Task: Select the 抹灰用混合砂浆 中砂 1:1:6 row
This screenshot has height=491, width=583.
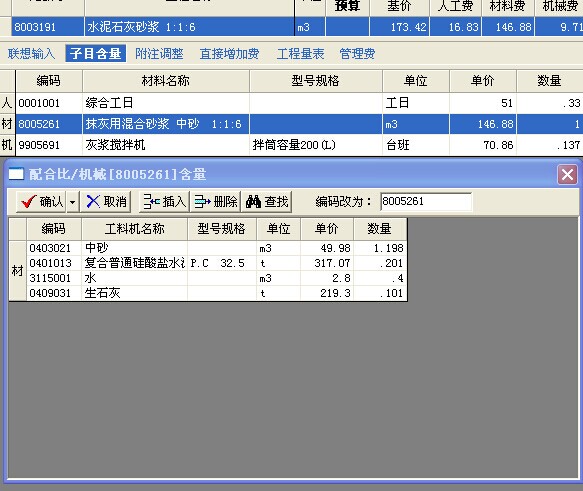Action: tap(292, 124)
